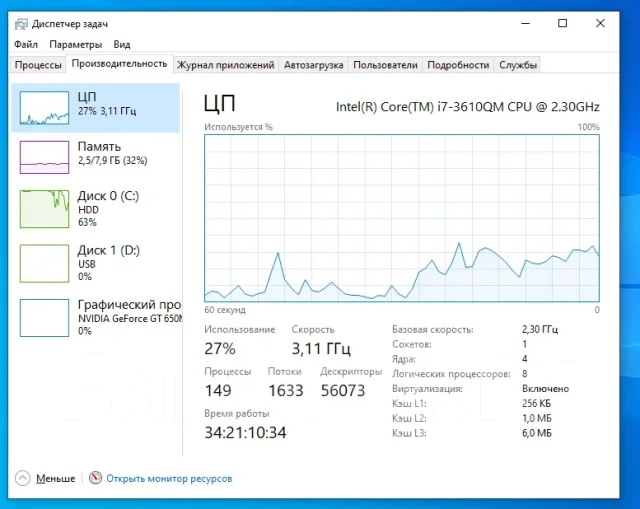Open the Вид menu

point(122,44)
